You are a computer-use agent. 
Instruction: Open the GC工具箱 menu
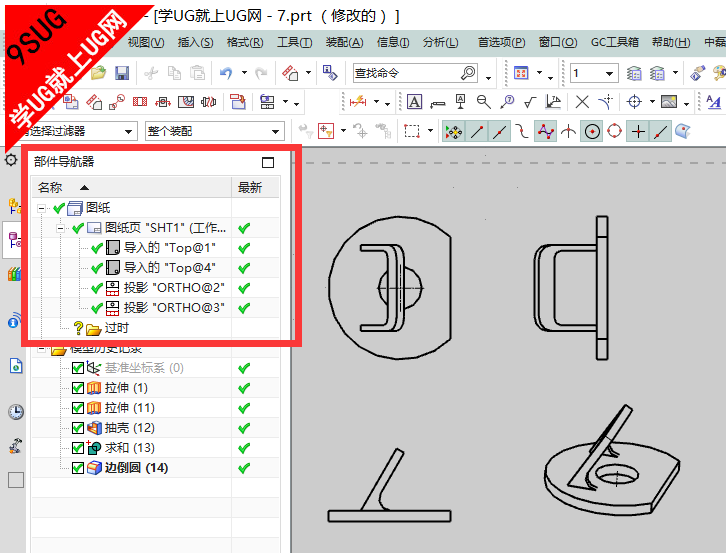(614, 43)
